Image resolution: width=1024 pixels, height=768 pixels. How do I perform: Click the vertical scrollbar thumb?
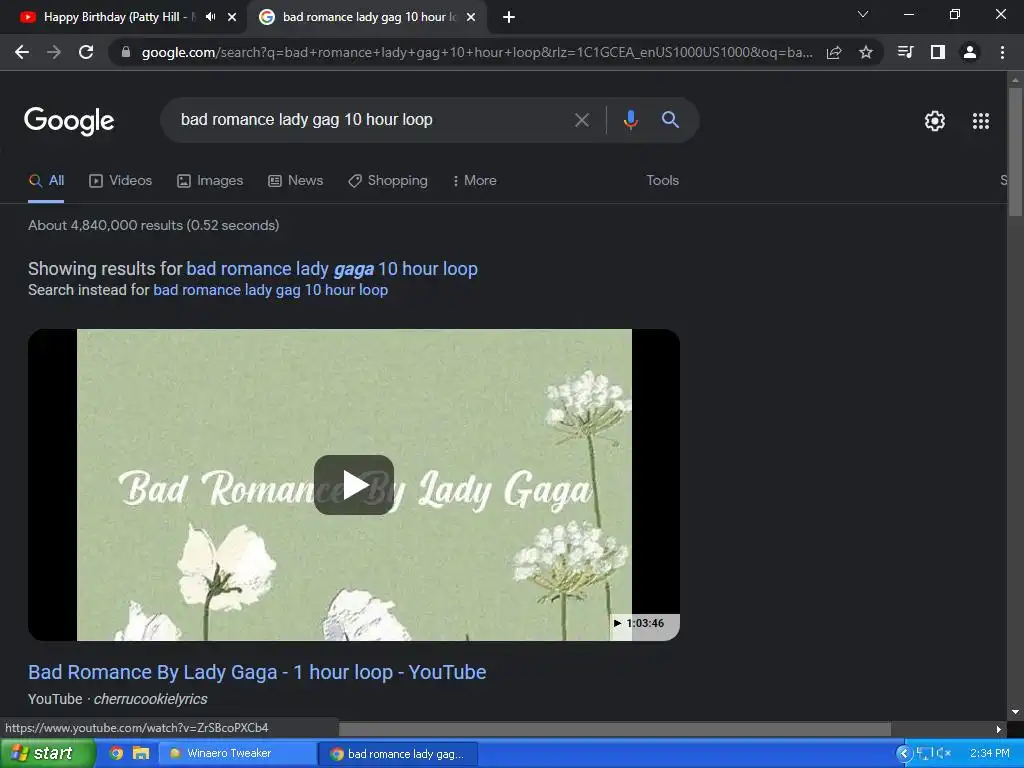pos(1015,152)
